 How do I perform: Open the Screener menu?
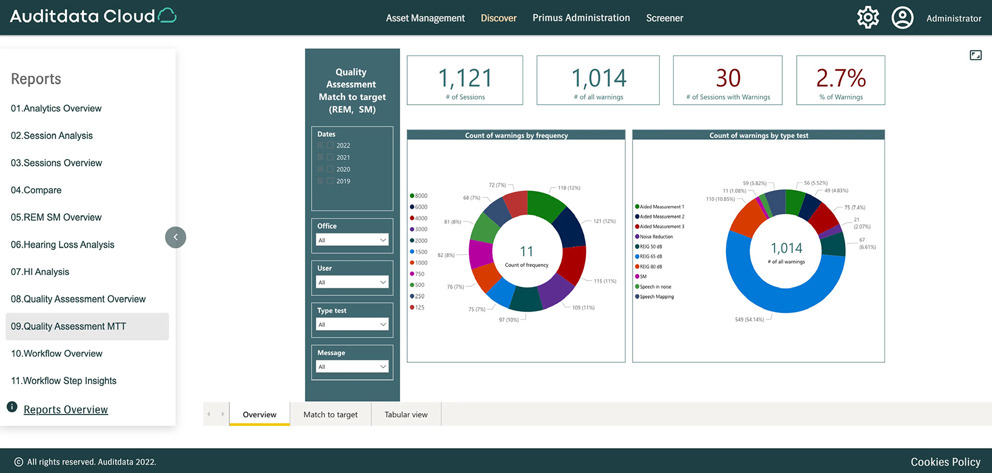(664, 18)
